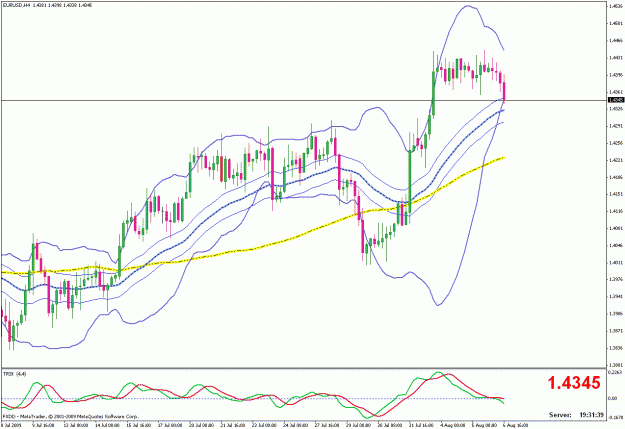The height and width of the screenshot is (429, 625).
Task: Click the green TRIX line in the indicator window
Action: tap(438, 372)
